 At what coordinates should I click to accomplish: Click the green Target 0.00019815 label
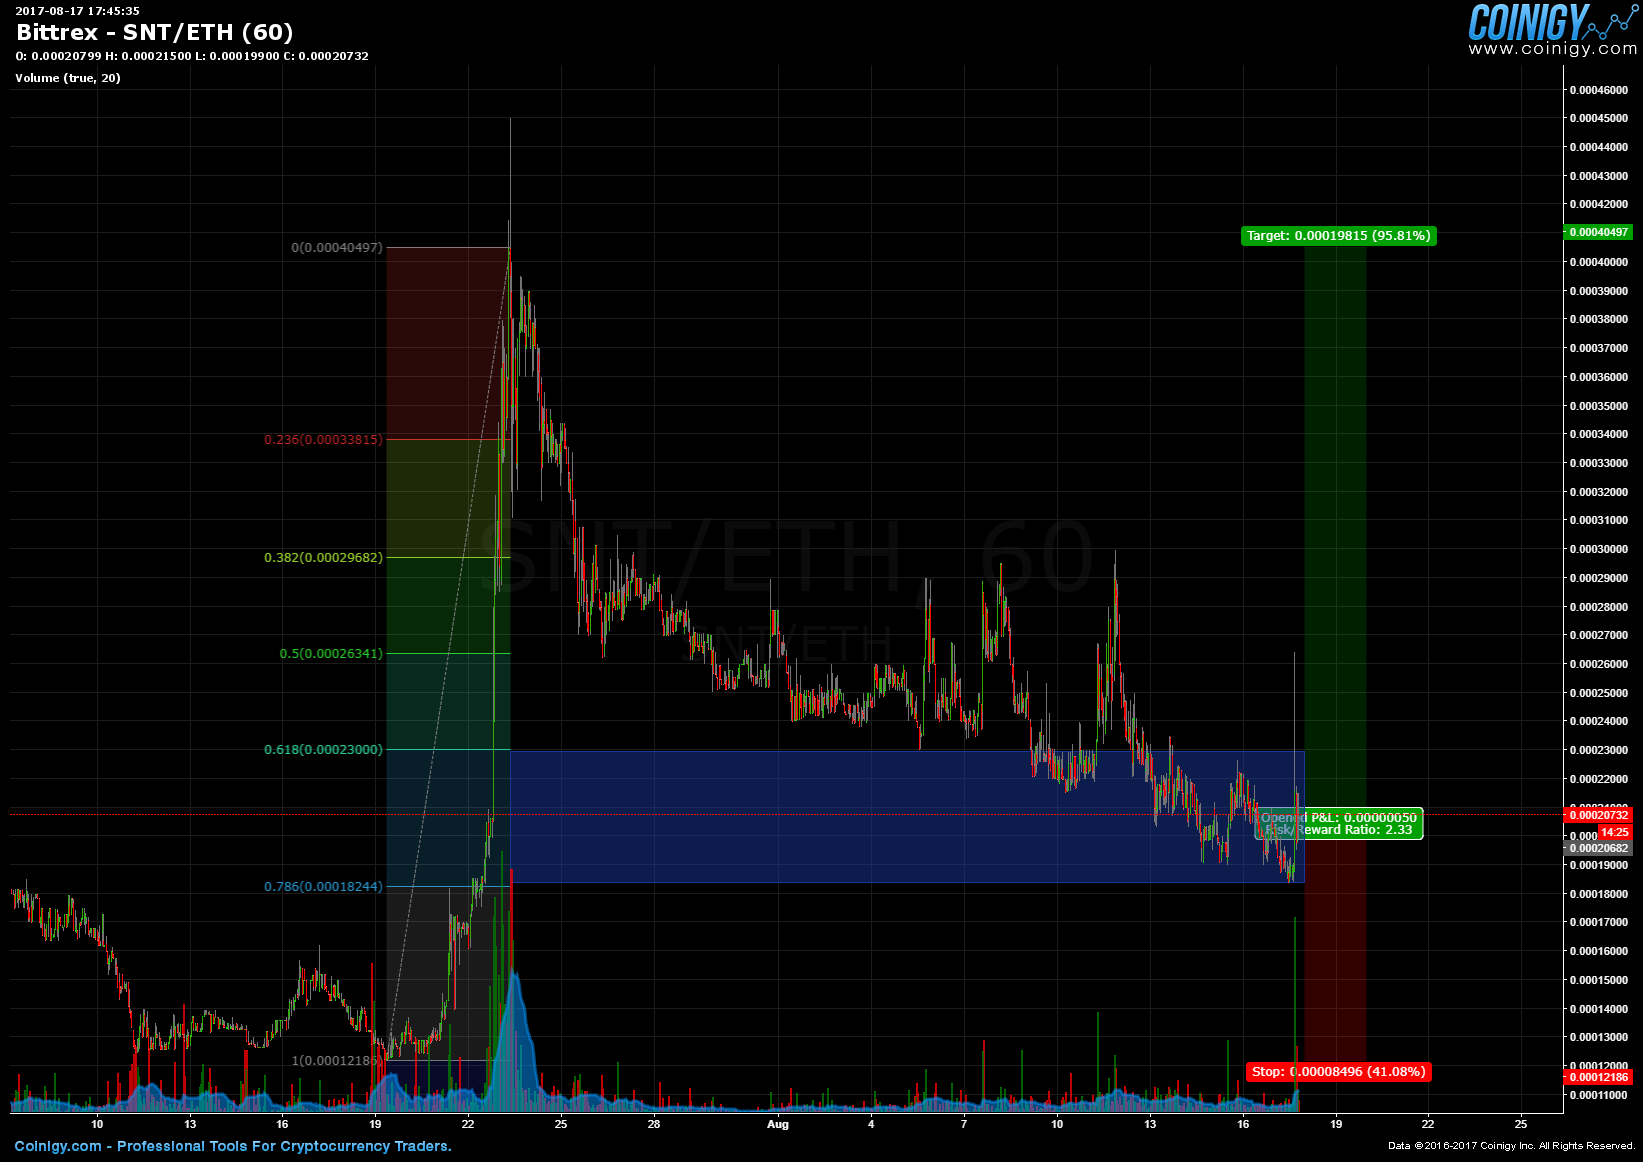pyautogui.click(x=1339, y=236)
